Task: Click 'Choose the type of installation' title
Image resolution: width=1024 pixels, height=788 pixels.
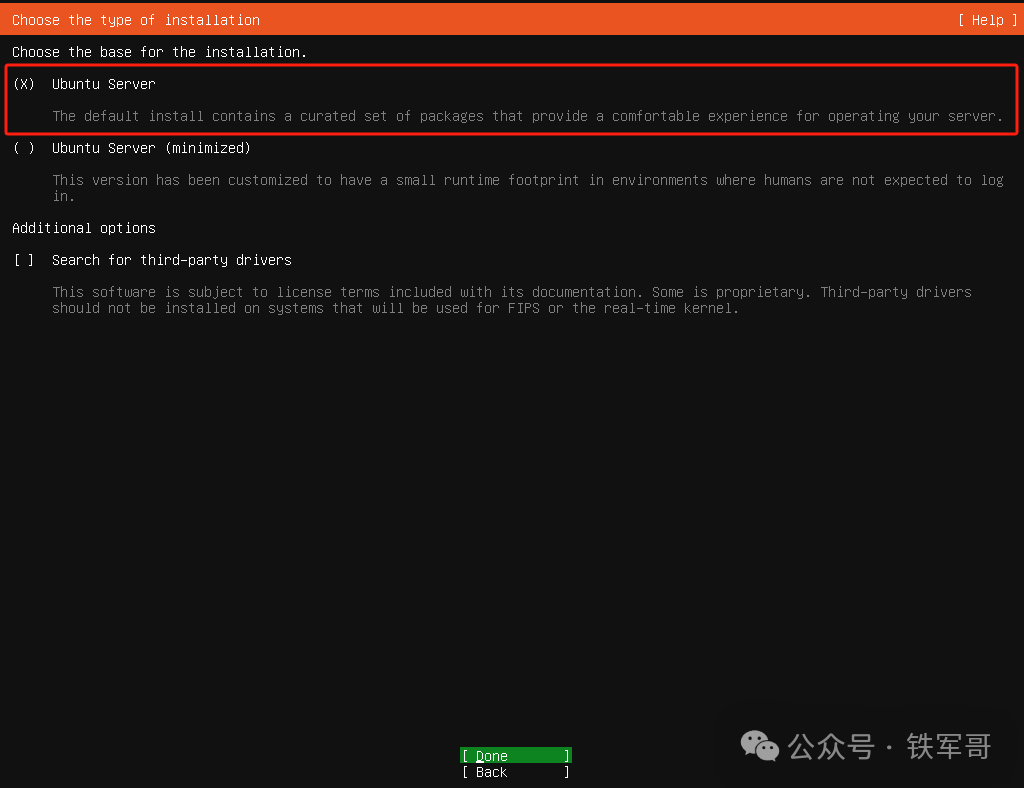Action: 136,20
